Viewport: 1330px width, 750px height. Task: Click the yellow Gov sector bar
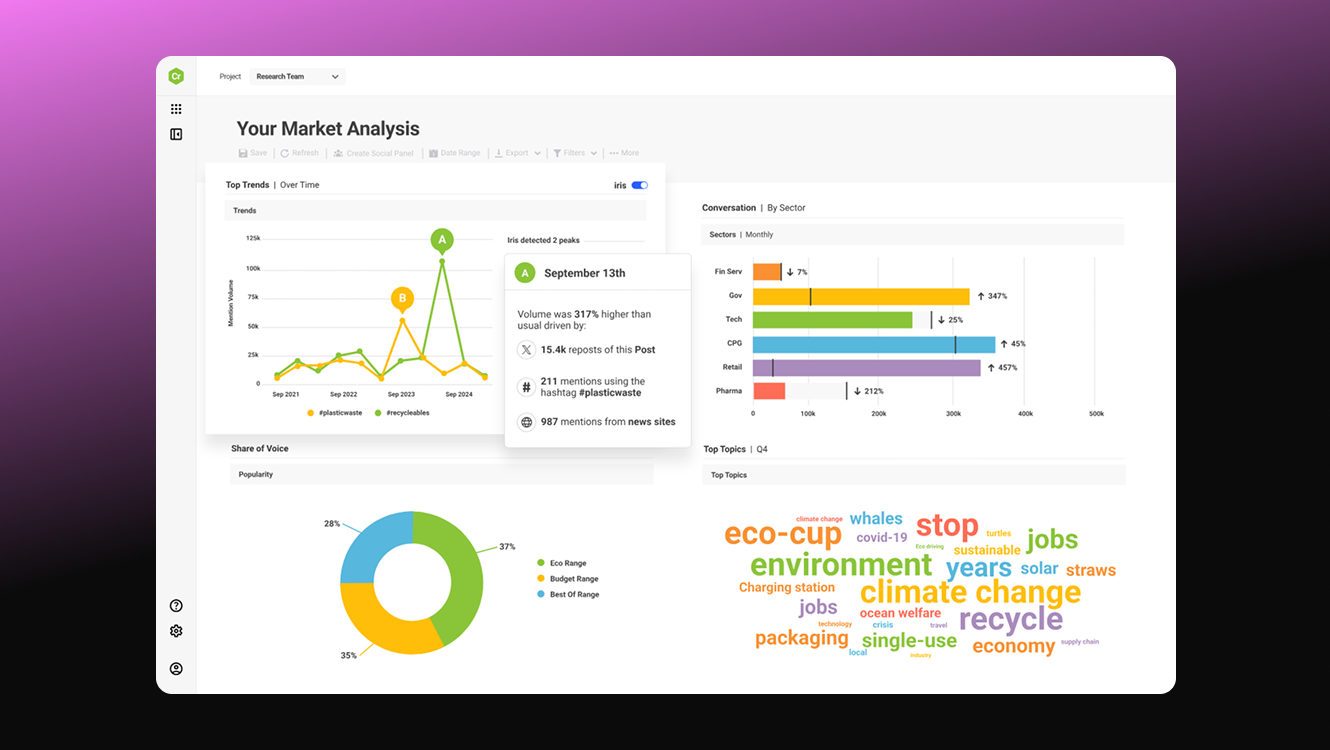tap(861, 296)
